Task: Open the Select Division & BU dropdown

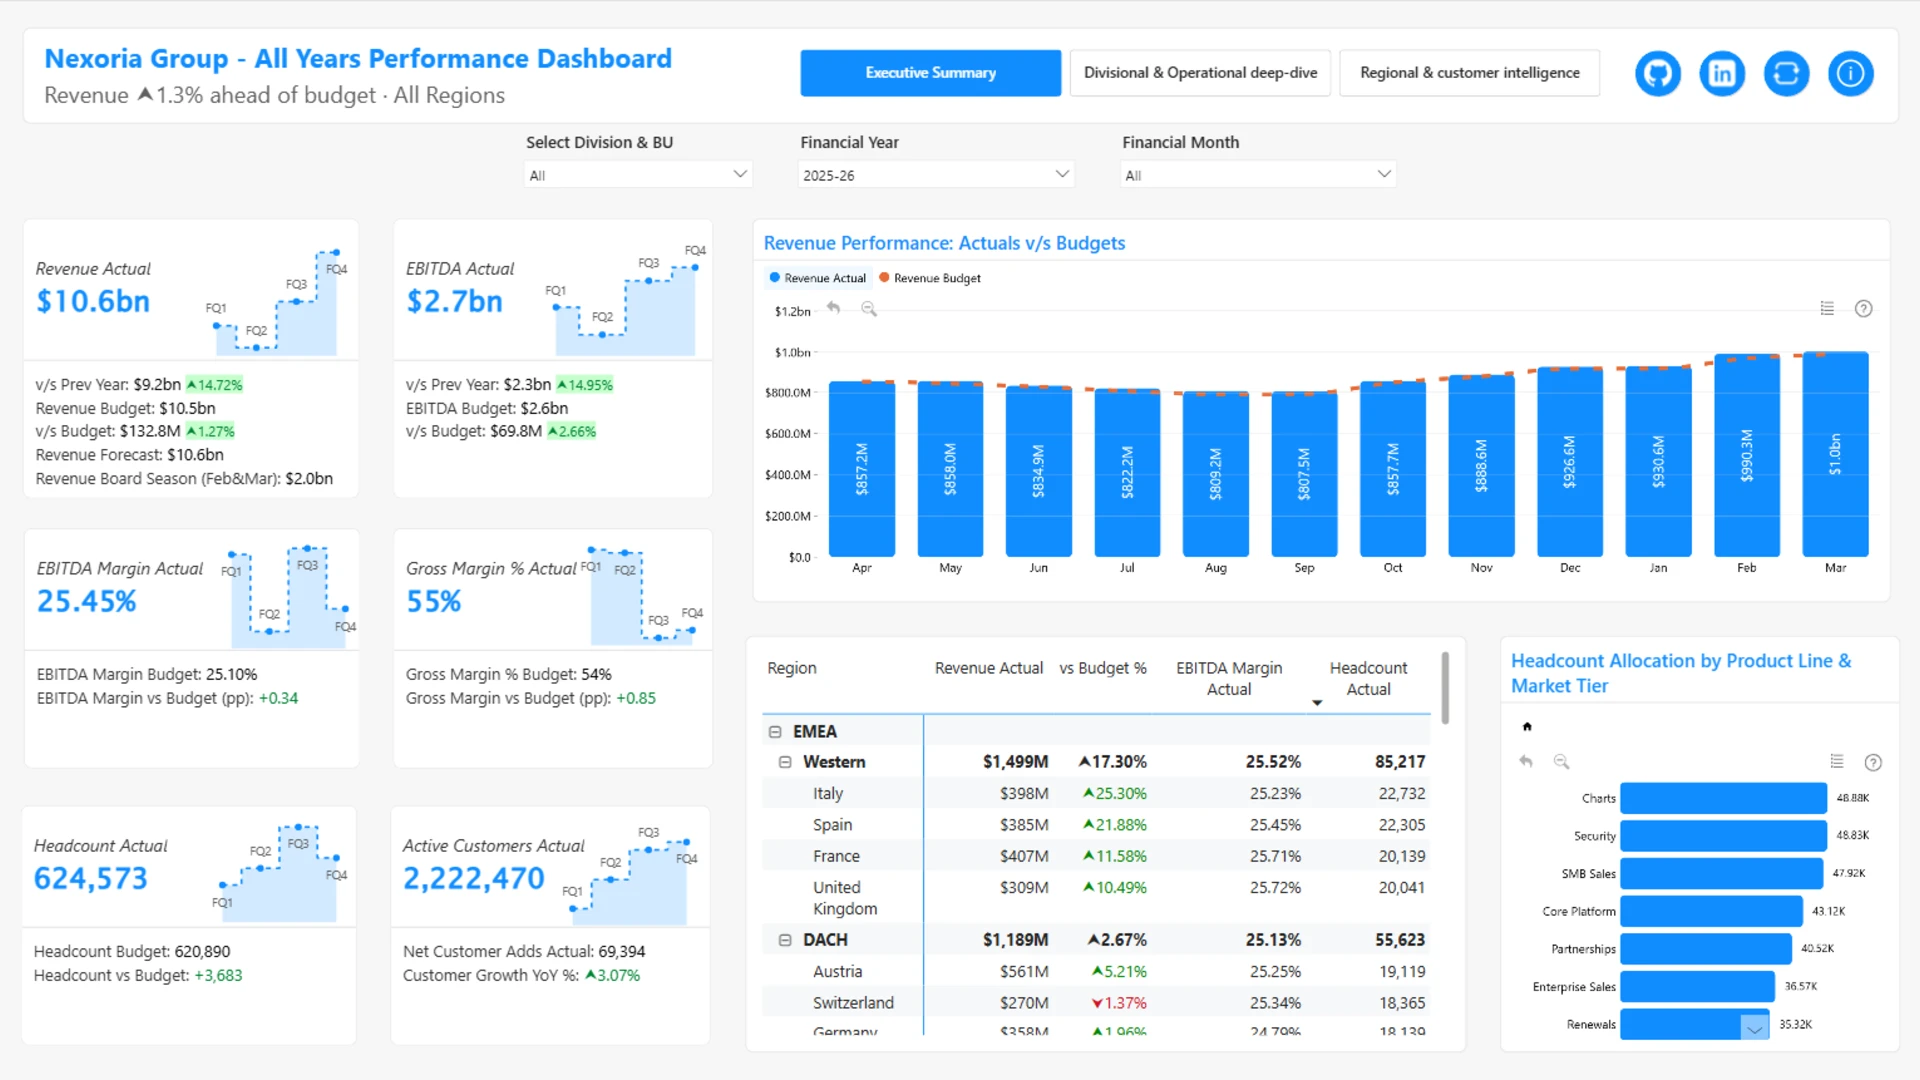Action: pos(638,175)
